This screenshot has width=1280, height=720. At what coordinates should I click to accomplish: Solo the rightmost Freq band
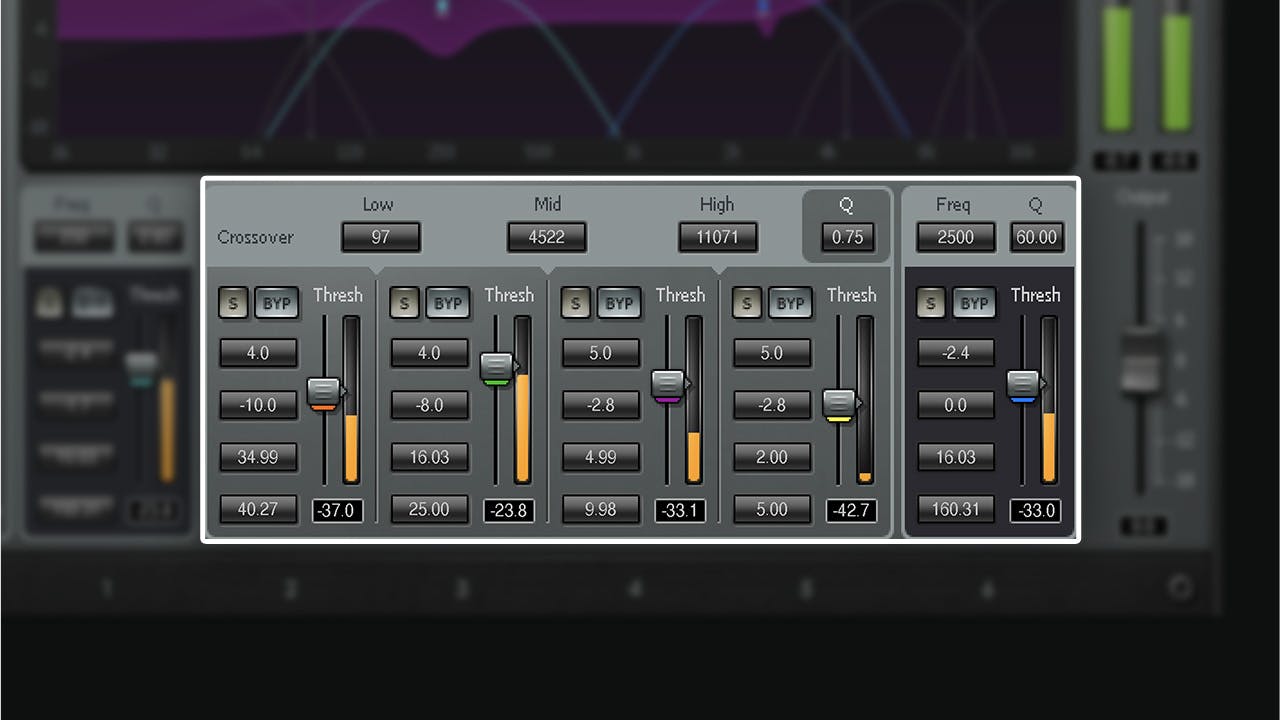[931, 303]
